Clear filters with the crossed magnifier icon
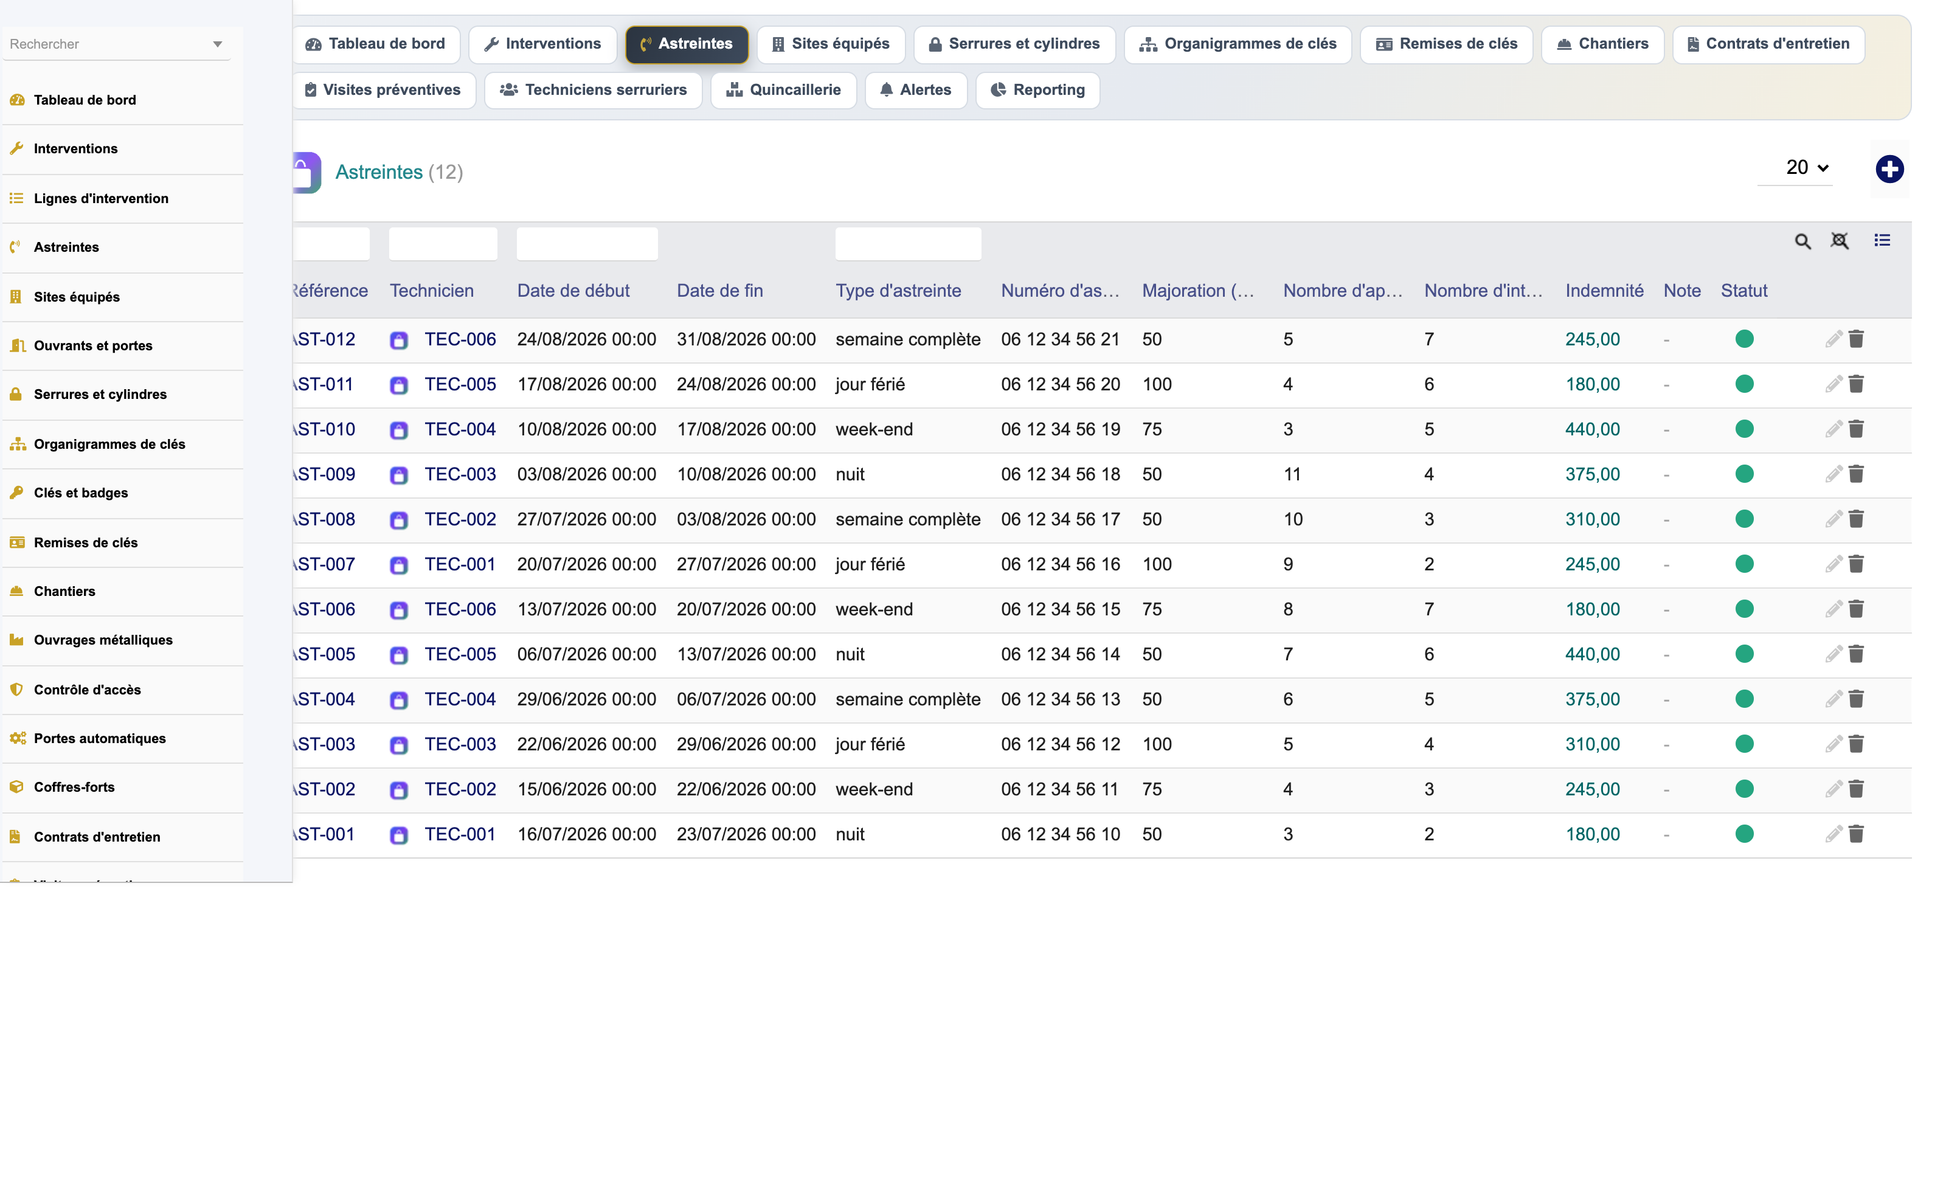The image size is (1946, 1204). point(1839,241)
